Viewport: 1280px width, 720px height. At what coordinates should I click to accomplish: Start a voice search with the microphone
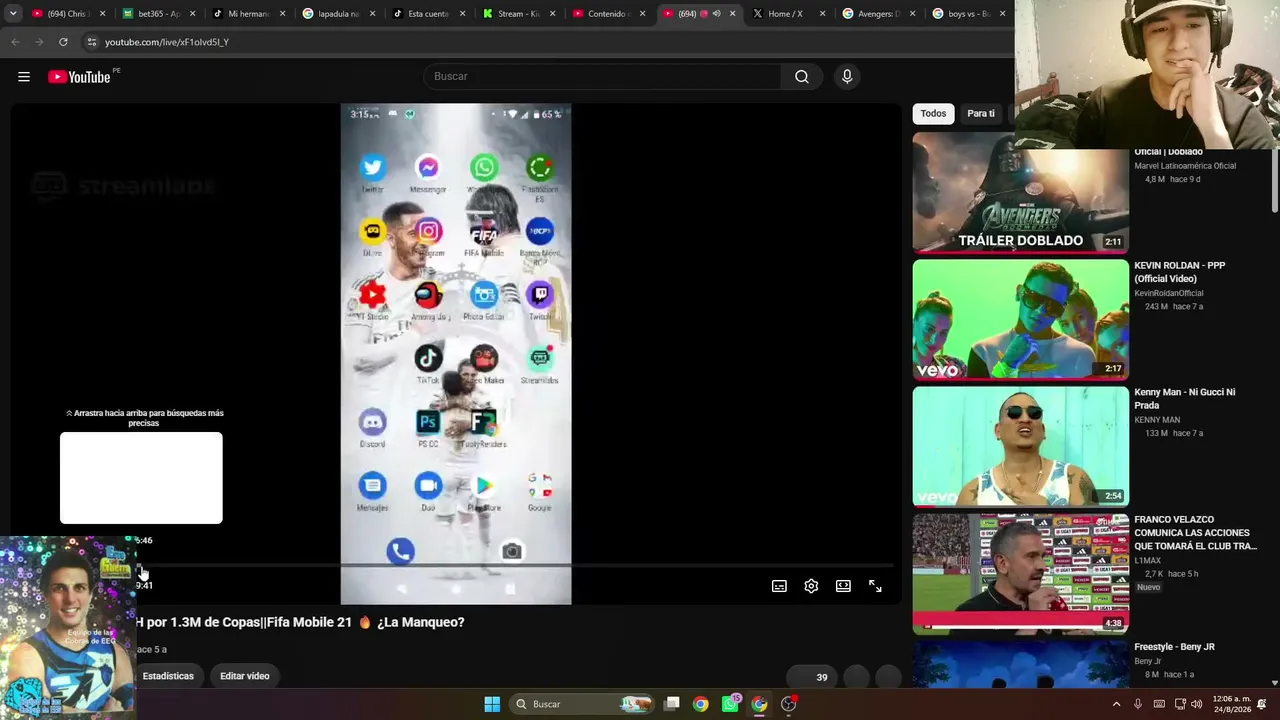click(x=847, y=77)
